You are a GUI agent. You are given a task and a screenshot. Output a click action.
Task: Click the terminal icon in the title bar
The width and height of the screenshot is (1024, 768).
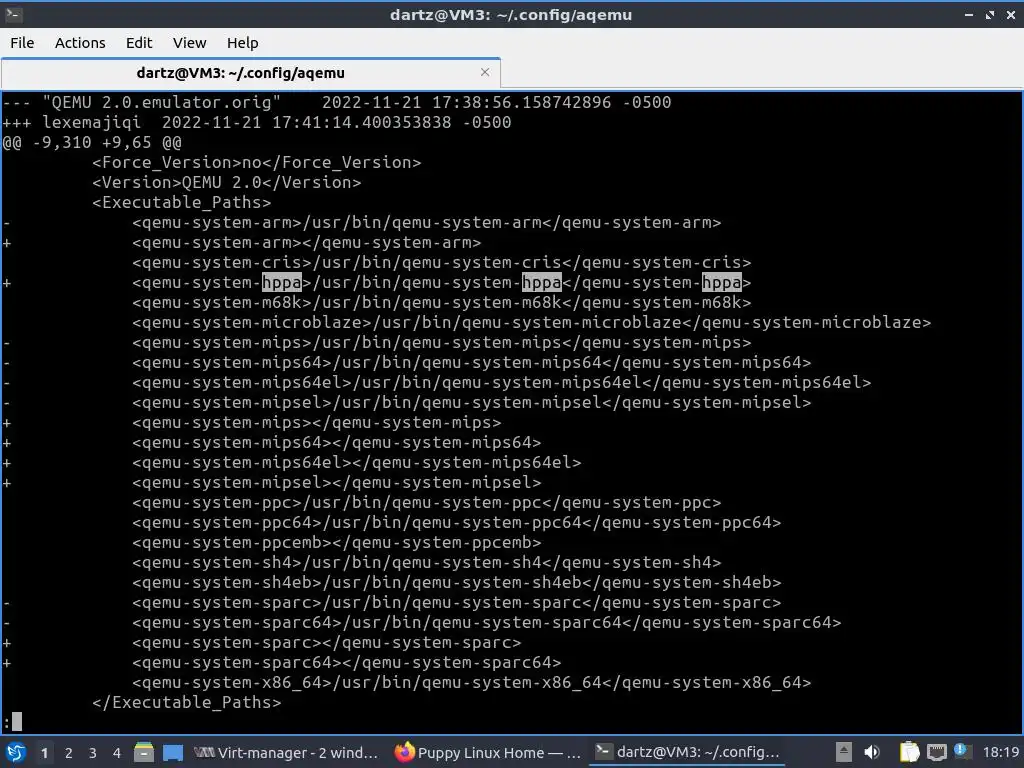tap(13, 14)
